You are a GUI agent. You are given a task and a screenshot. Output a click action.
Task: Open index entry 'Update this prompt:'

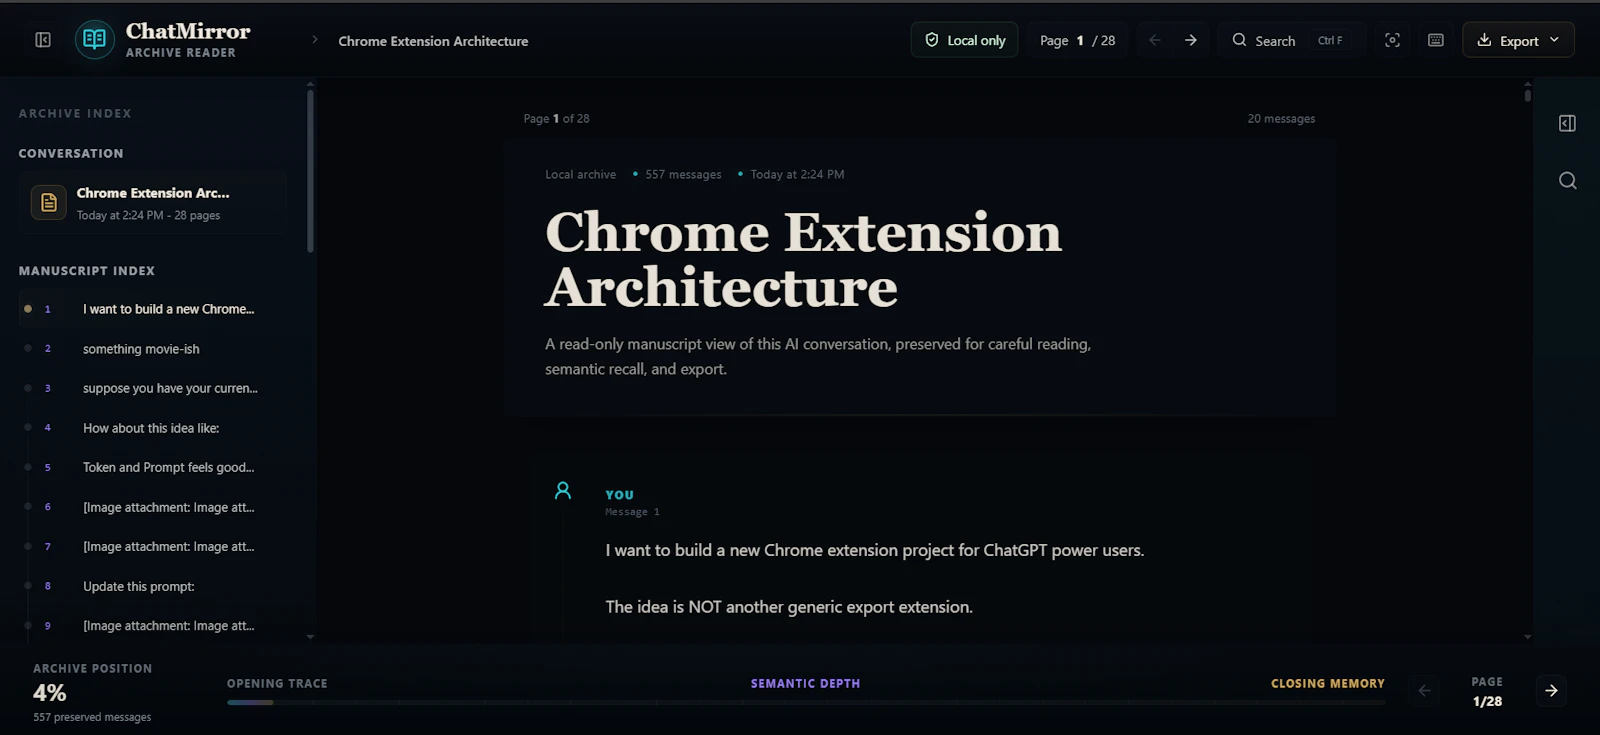152,586
